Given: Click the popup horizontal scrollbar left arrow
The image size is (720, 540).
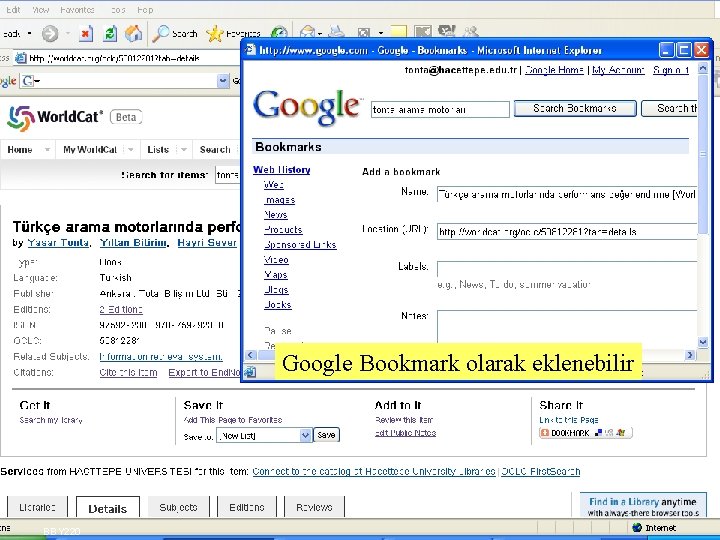Looking at the screenshot, I should [x=250, y=355].
